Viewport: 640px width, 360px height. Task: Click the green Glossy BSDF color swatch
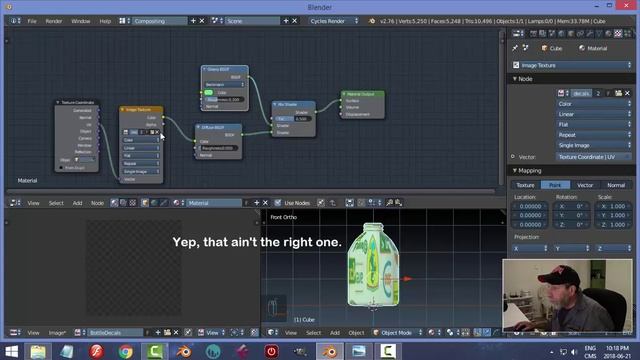pos(209,92)
